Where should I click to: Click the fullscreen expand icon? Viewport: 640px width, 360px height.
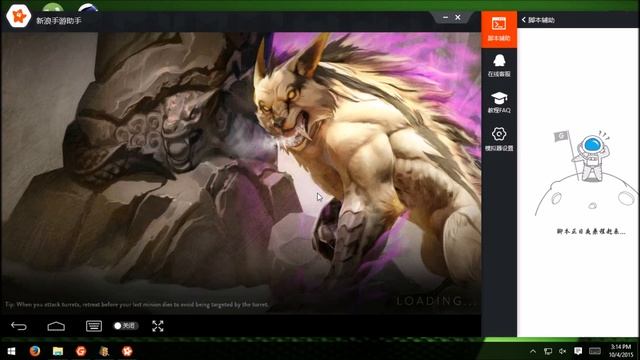158,326
